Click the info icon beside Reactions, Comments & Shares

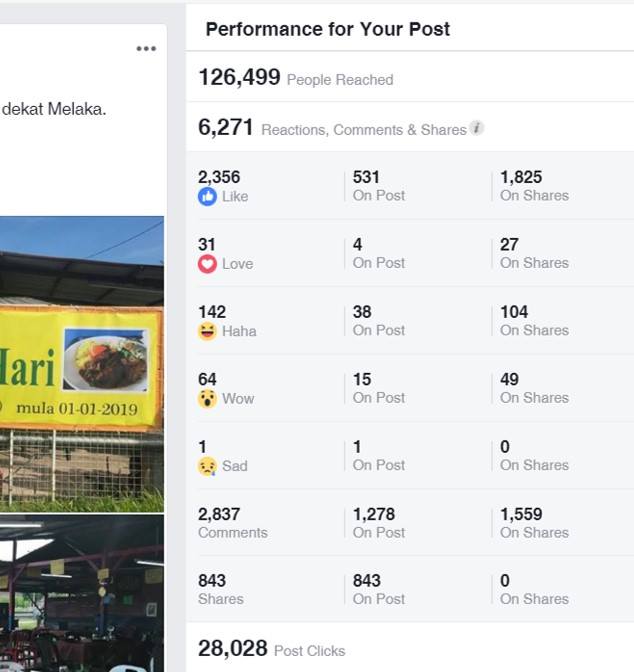[476, 128]
